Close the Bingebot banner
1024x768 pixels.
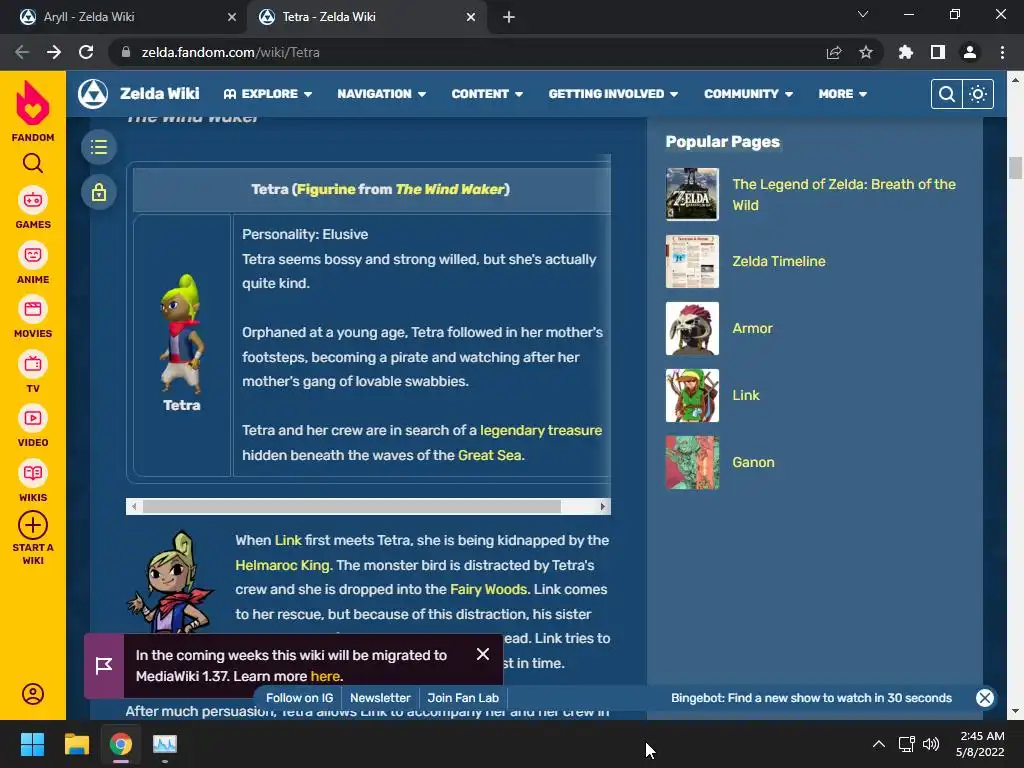click(x=984, y=698)
